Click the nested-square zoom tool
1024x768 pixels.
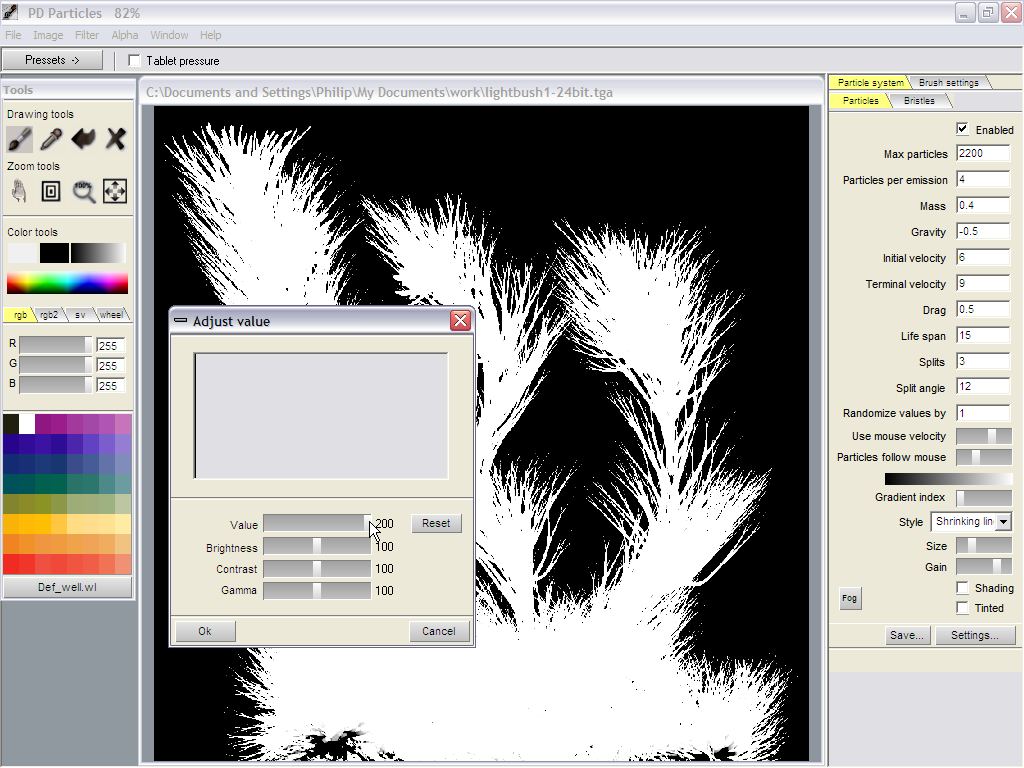[x=51, y=191]
